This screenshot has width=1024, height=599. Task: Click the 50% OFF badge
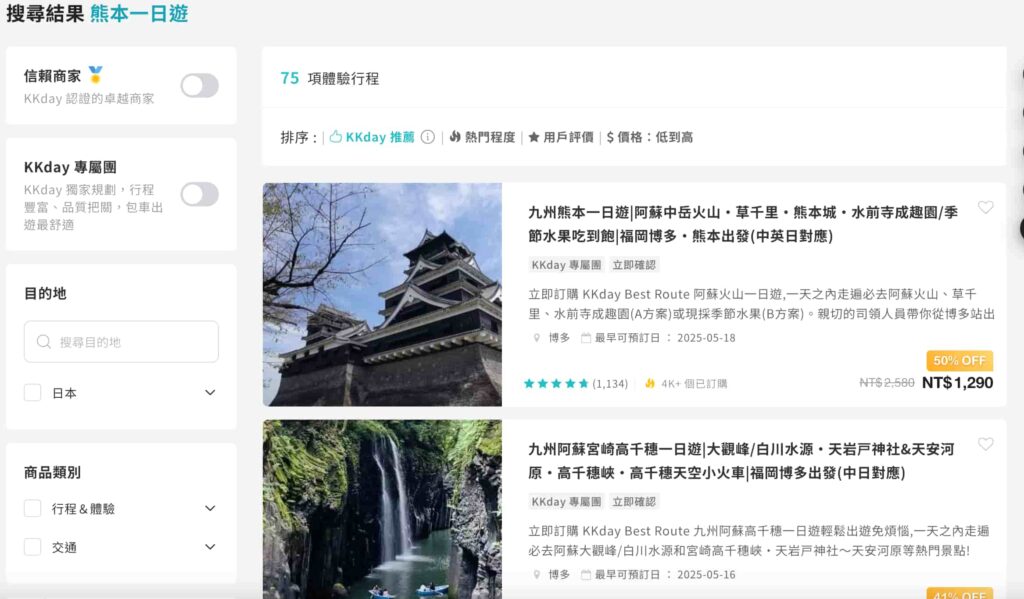[959, 361]
